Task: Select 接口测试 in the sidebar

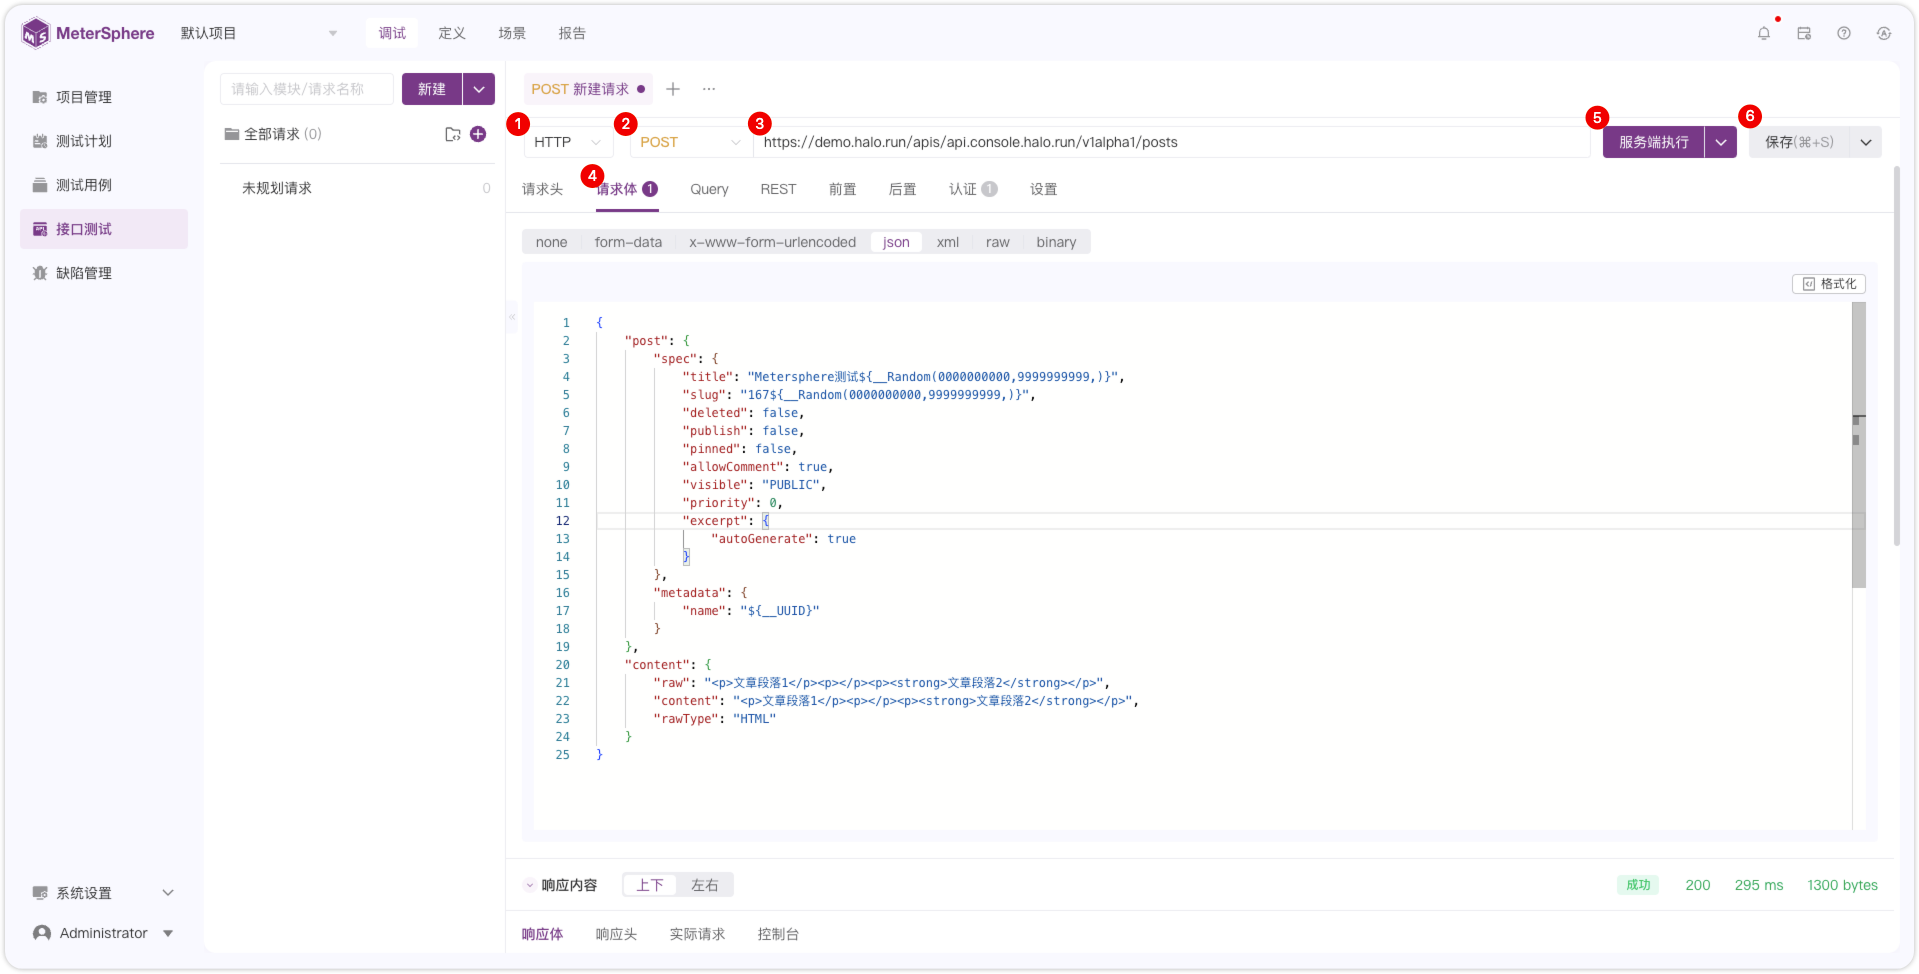Action: tap(104, 229)
